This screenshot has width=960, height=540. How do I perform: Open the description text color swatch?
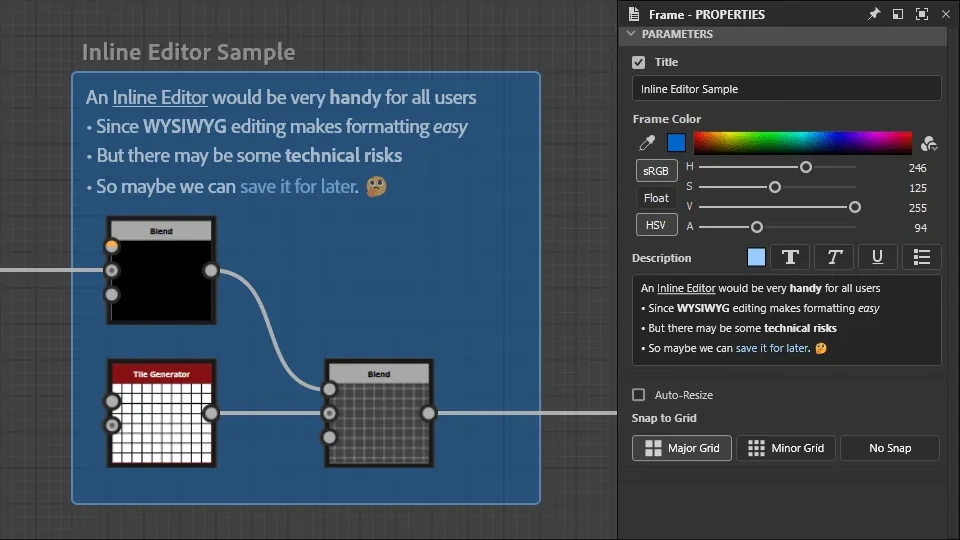point(756,257)
